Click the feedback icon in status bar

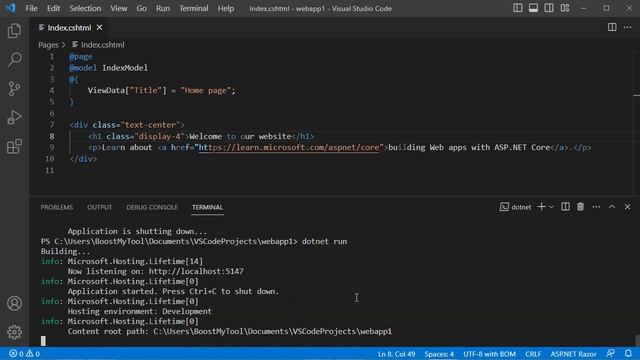(x=611, y=353)
